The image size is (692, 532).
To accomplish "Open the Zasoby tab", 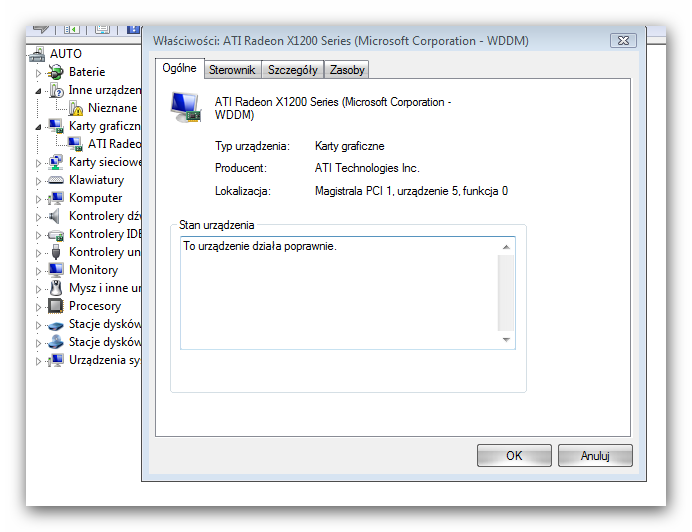I will 347,70.
